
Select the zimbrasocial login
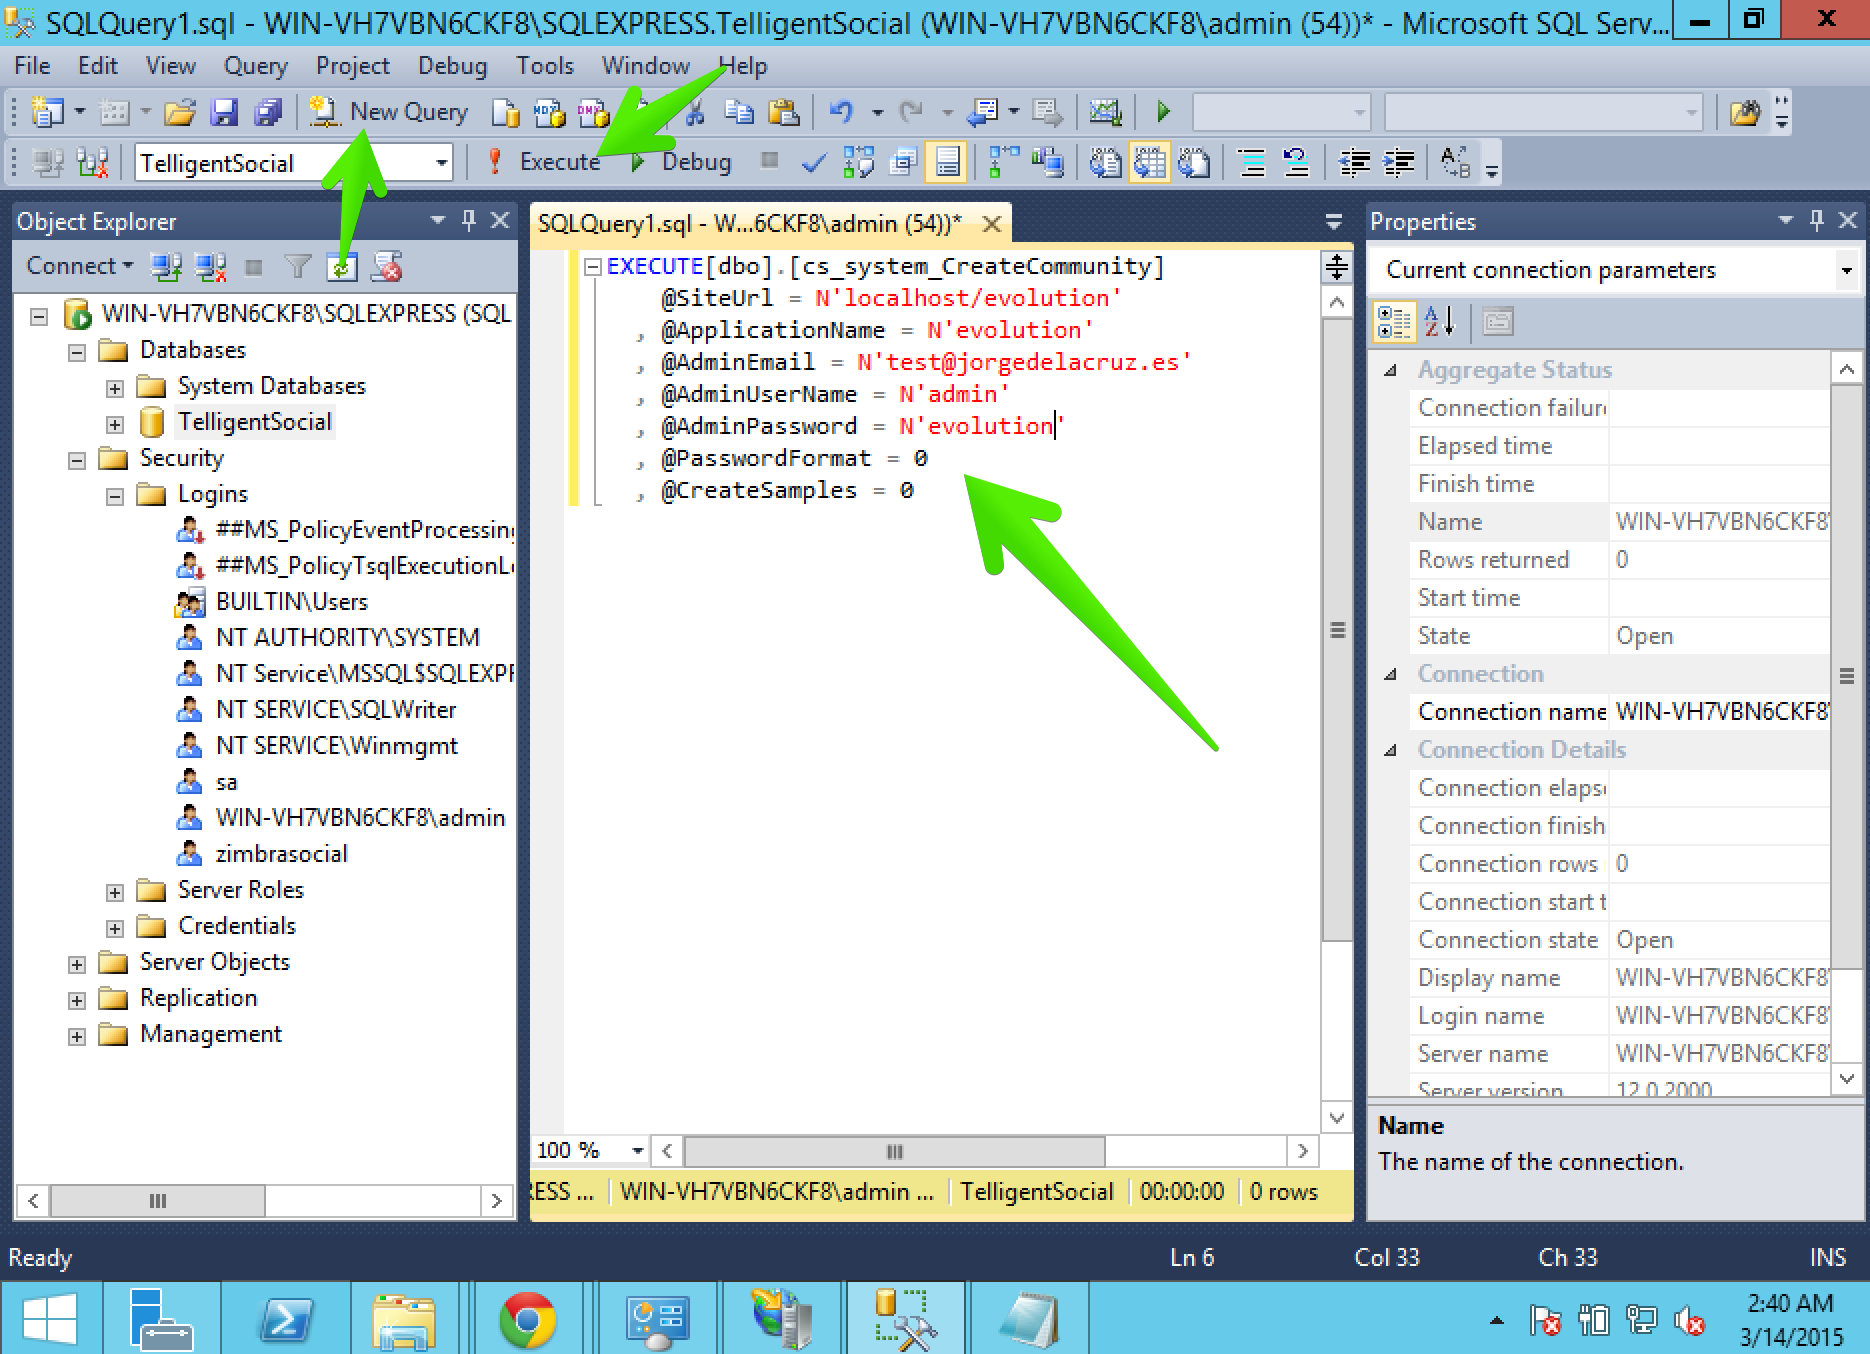281,854
